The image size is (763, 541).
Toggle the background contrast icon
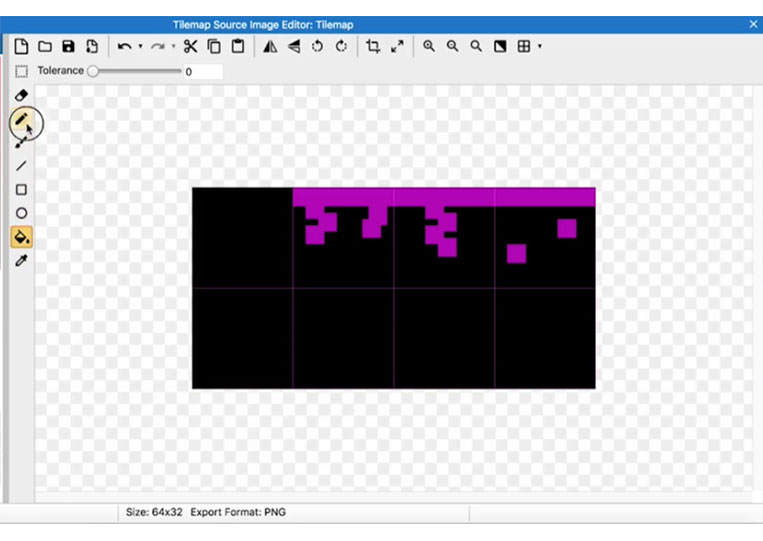500,47
